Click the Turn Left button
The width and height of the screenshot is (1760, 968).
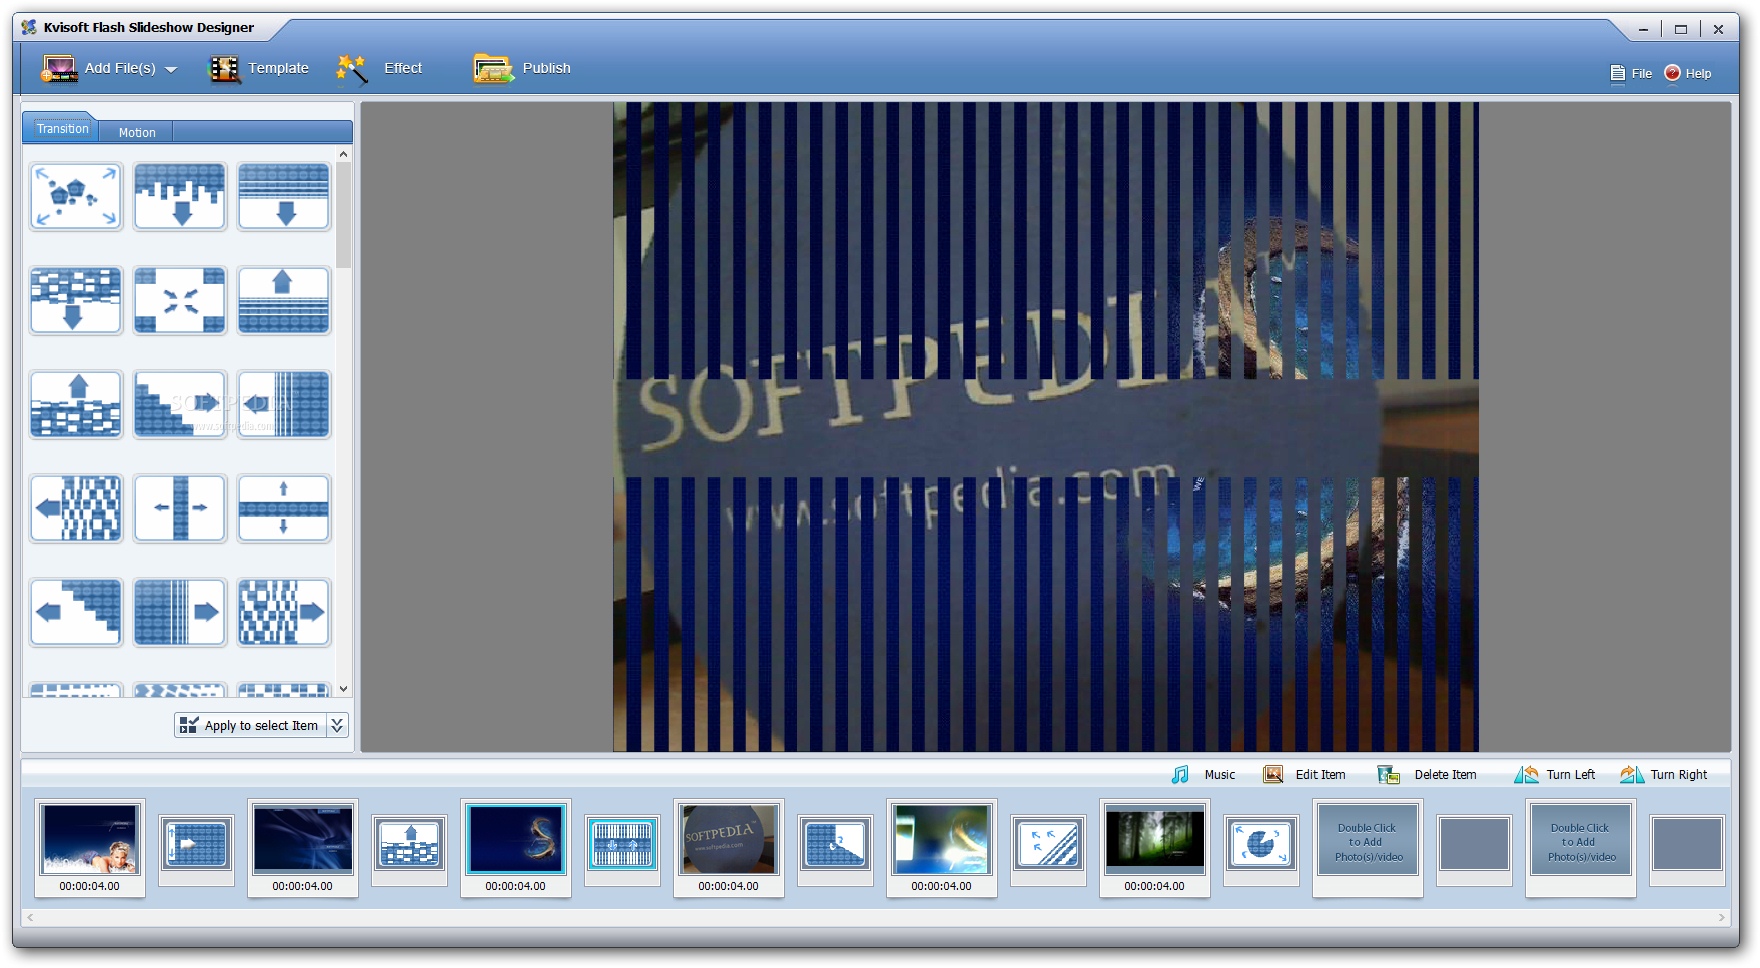1554,775
